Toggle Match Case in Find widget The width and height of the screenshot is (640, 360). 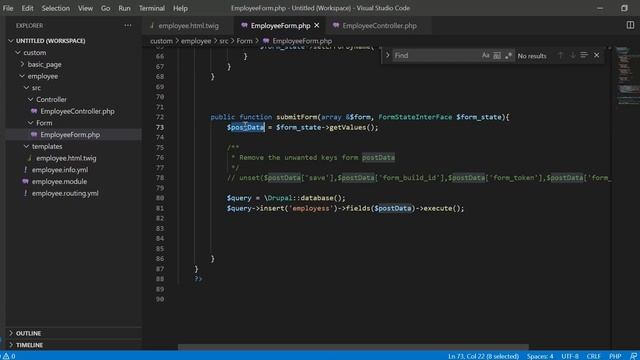485,56
